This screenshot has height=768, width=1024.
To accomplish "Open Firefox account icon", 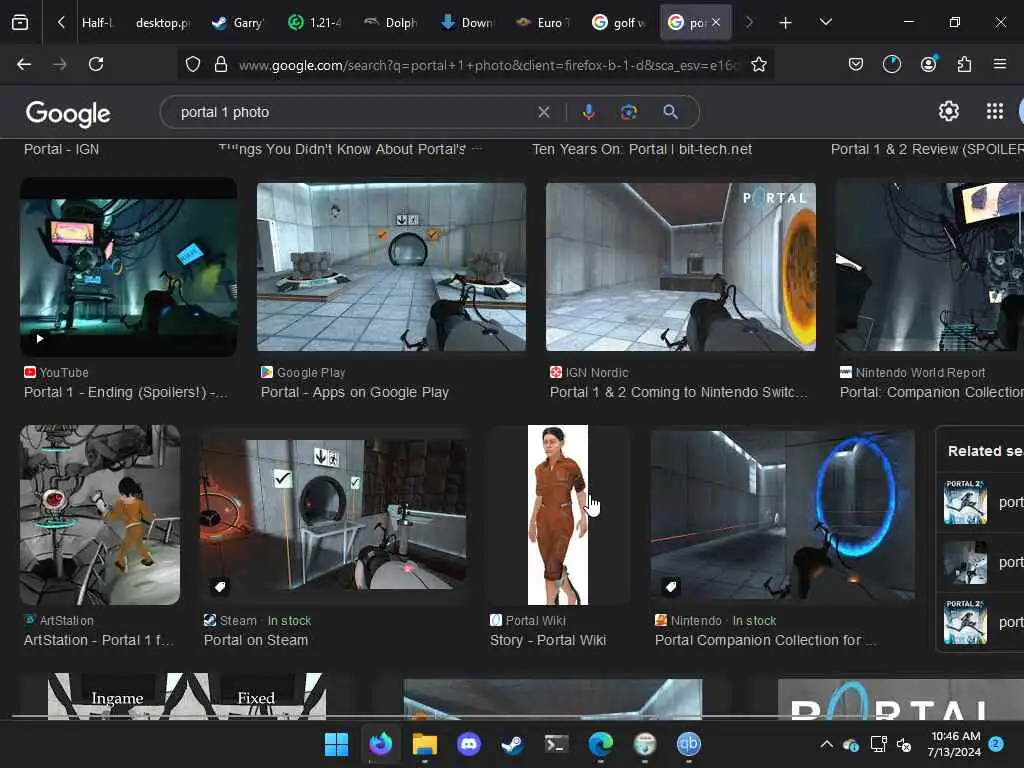I will click(929, 64).
